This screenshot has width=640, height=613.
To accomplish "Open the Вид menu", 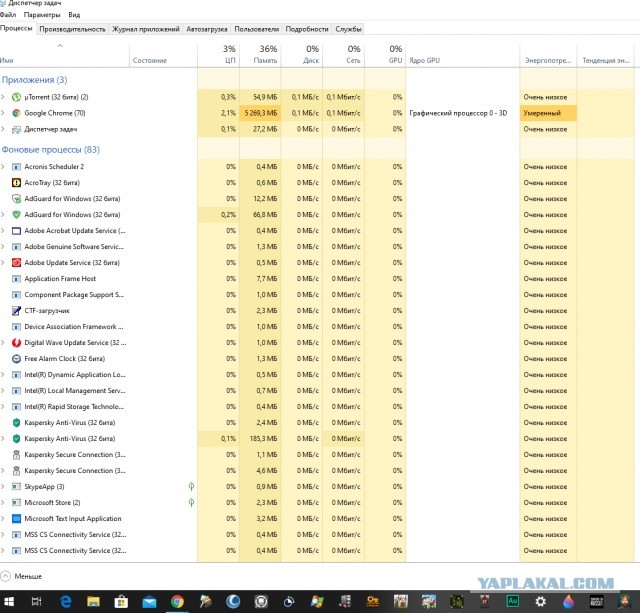I will tap(74, 15).
